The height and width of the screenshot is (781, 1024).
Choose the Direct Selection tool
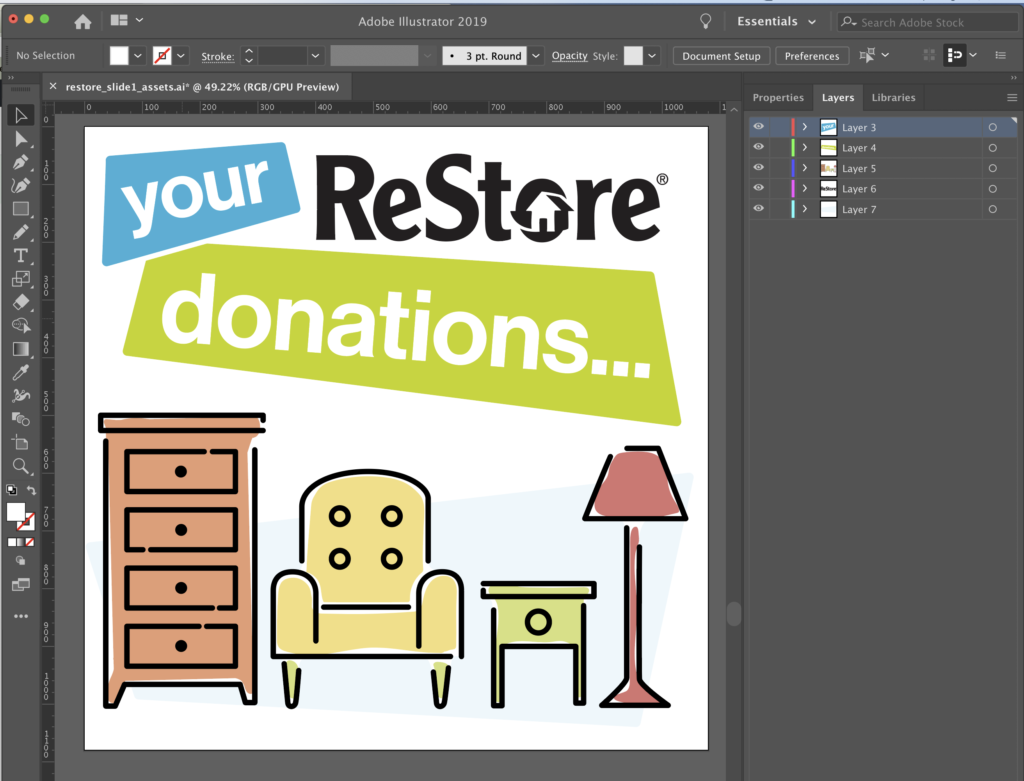point(21,140)
